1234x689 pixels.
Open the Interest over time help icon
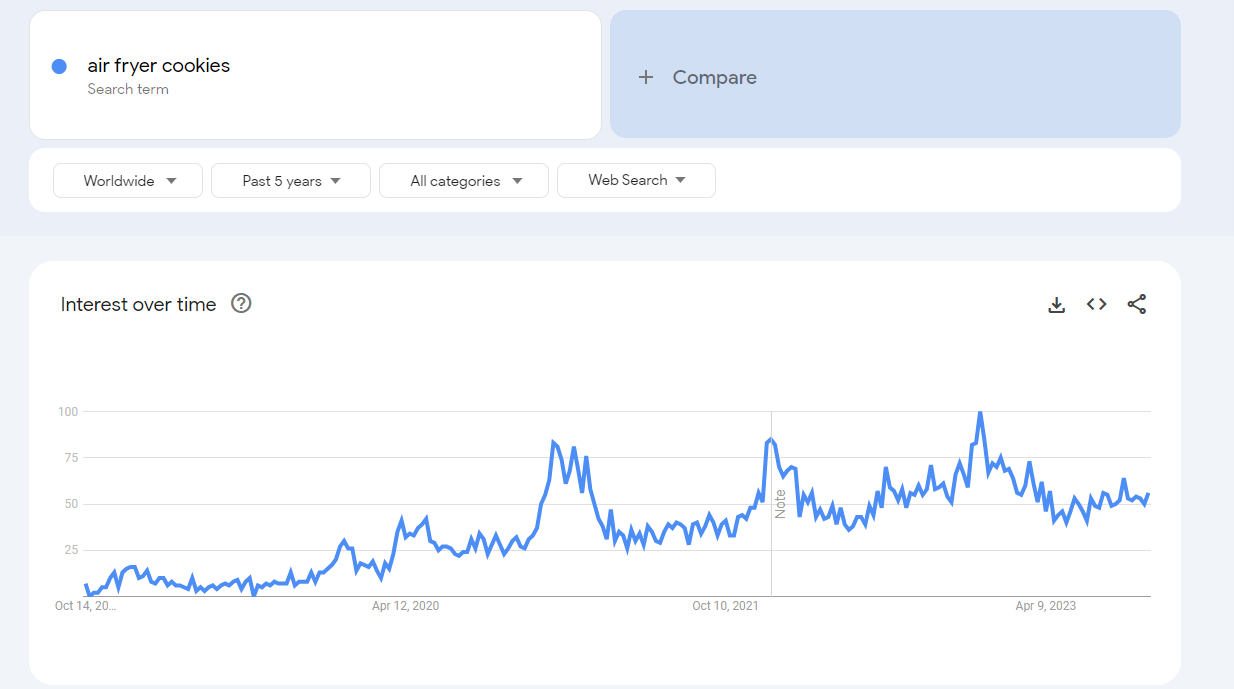click(x=241, y=304)
